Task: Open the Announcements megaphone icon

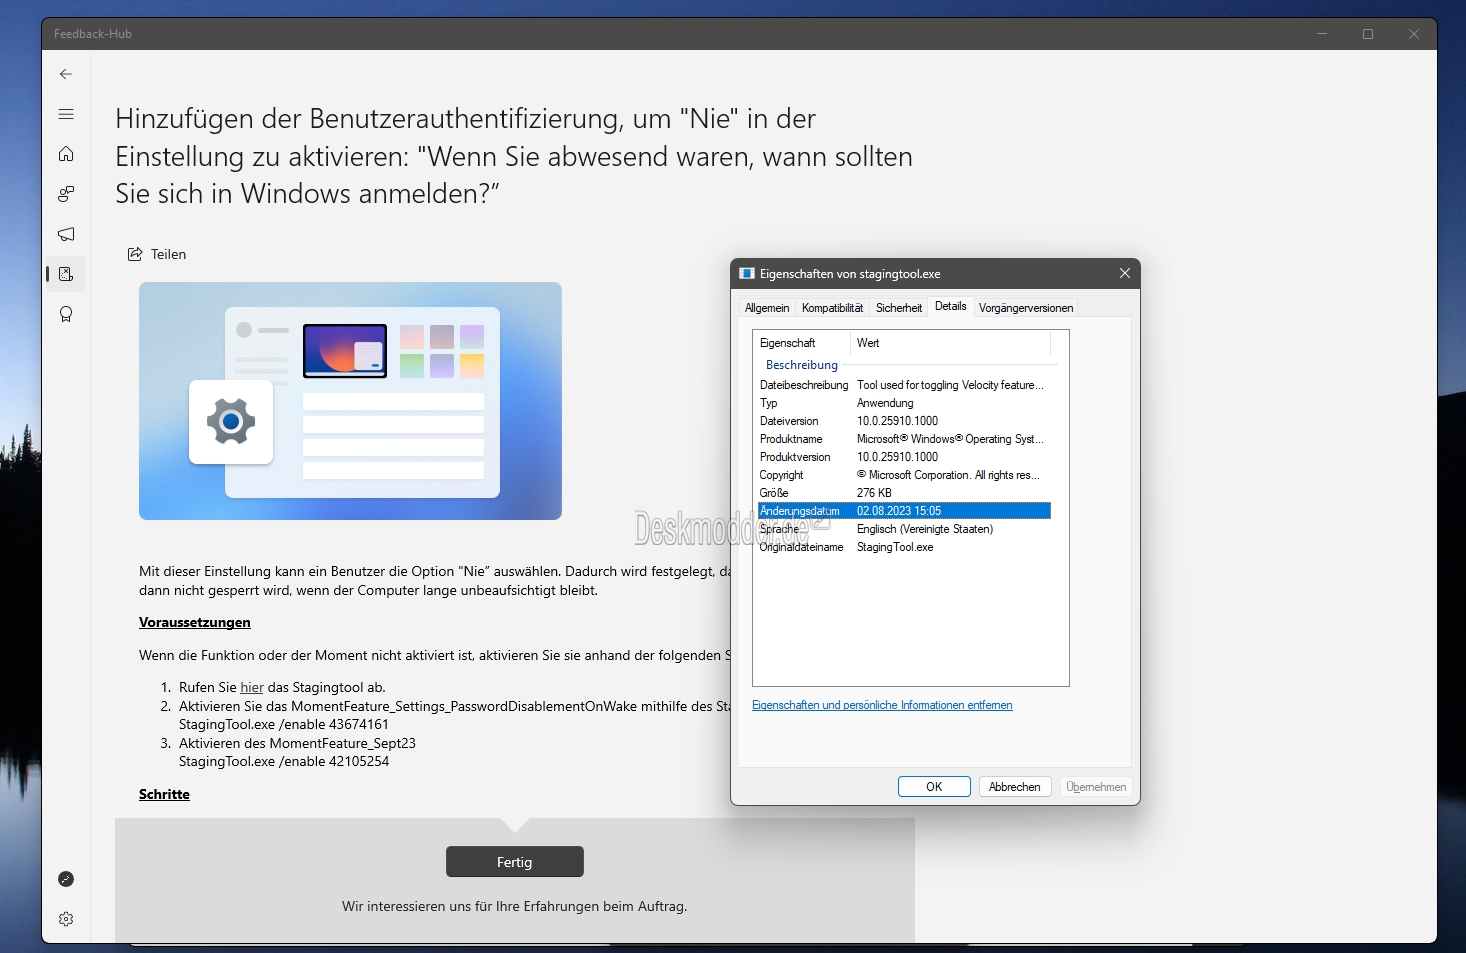Action: pos(66,234)
